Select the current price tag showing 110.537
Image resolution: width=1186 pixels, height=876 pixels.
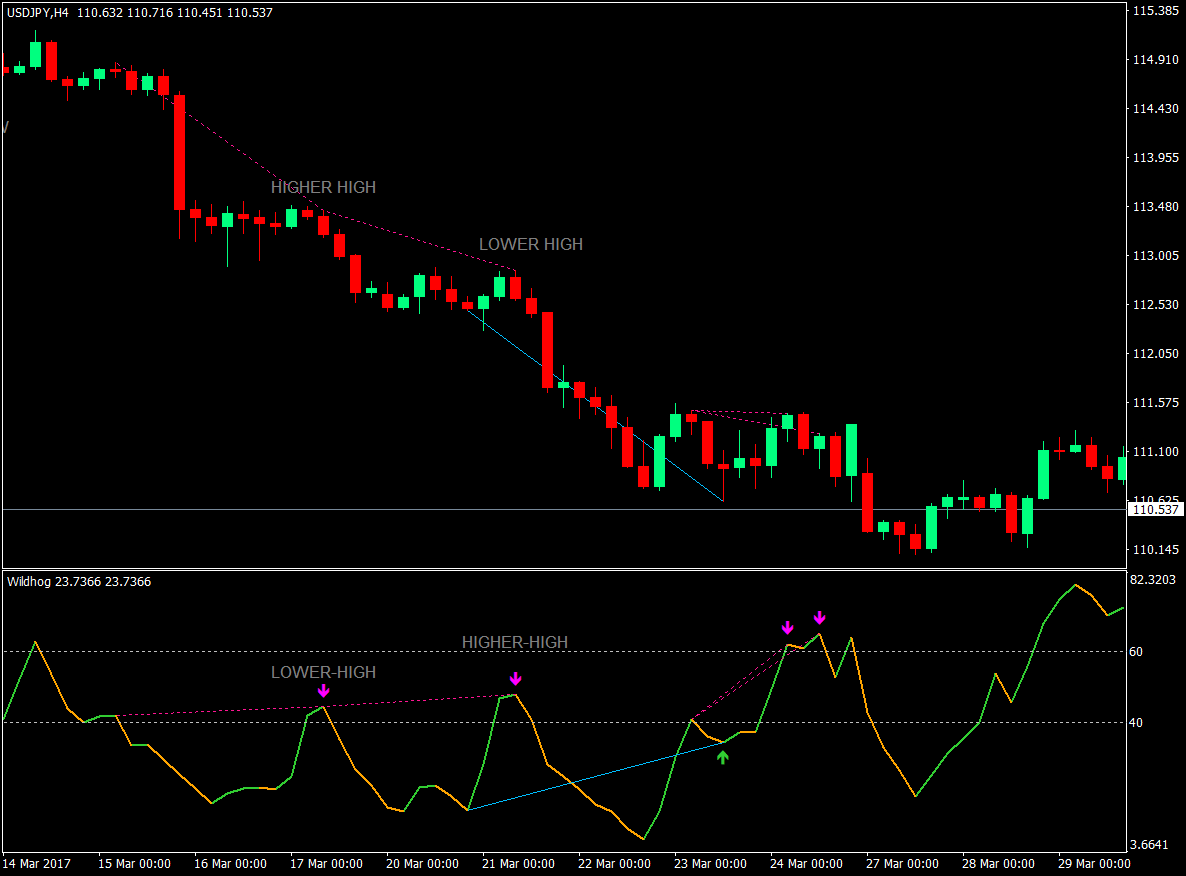(x=1155, y=508)
